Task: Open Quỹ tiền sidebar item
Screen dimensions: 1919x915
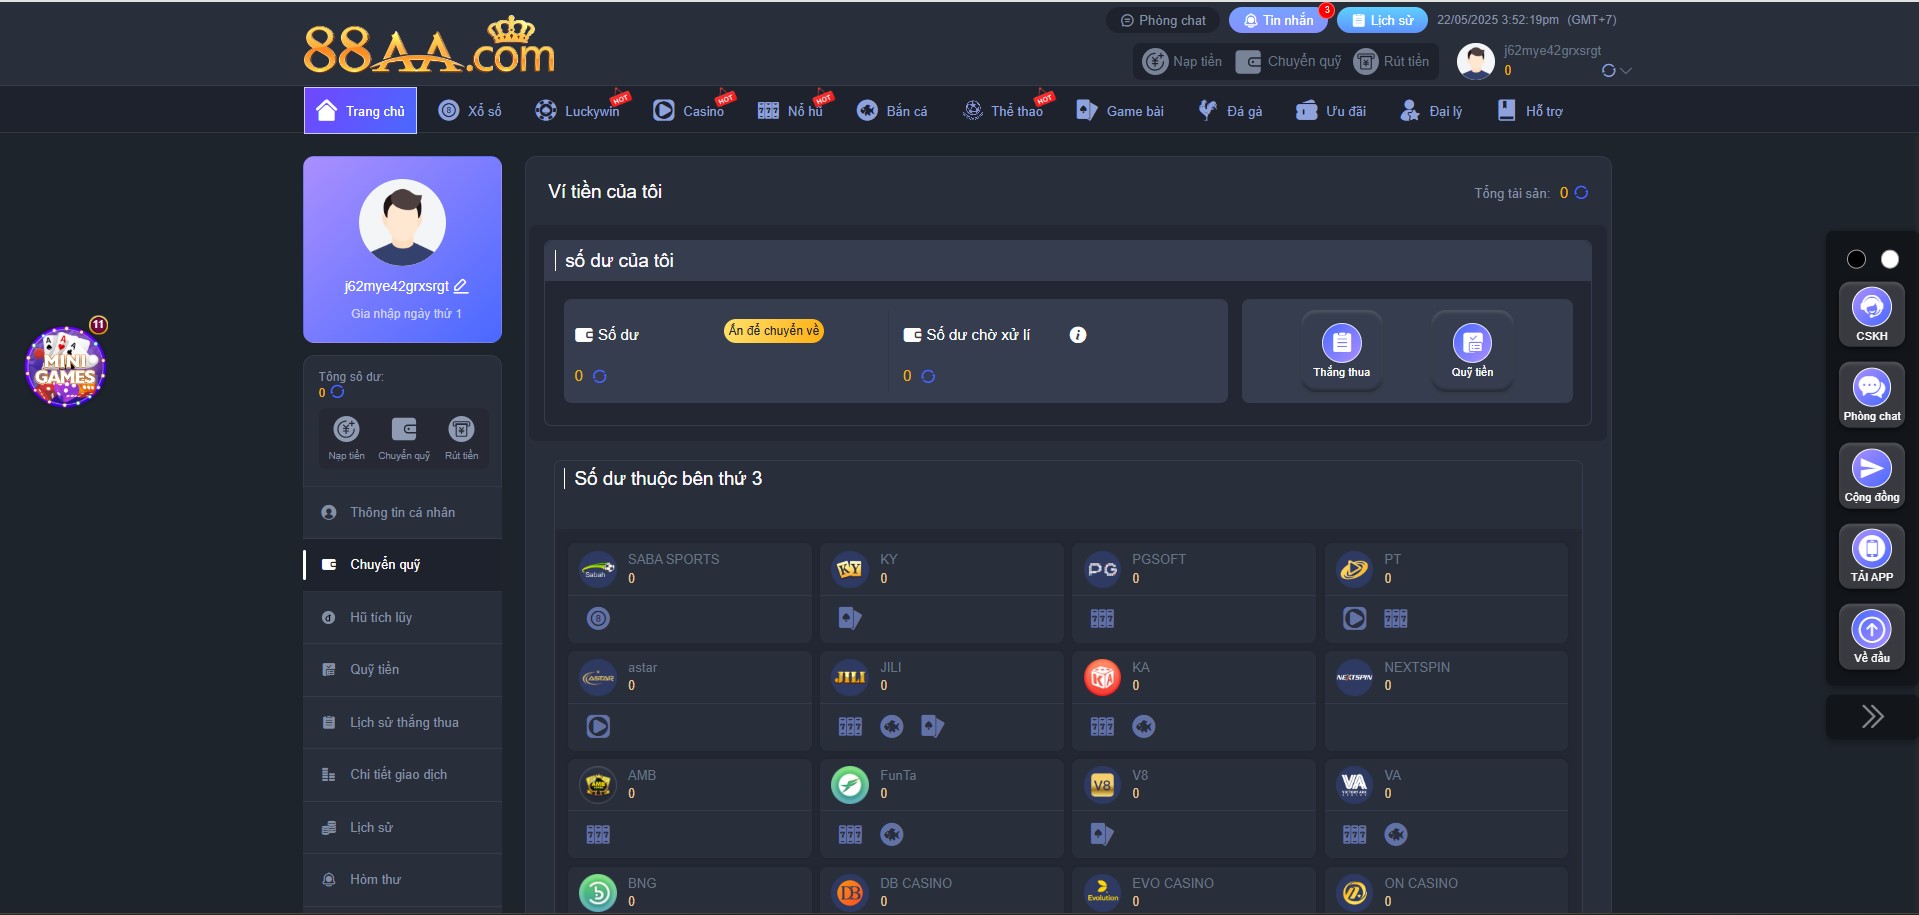Action: pyautogui.click(x=402, y=669)
